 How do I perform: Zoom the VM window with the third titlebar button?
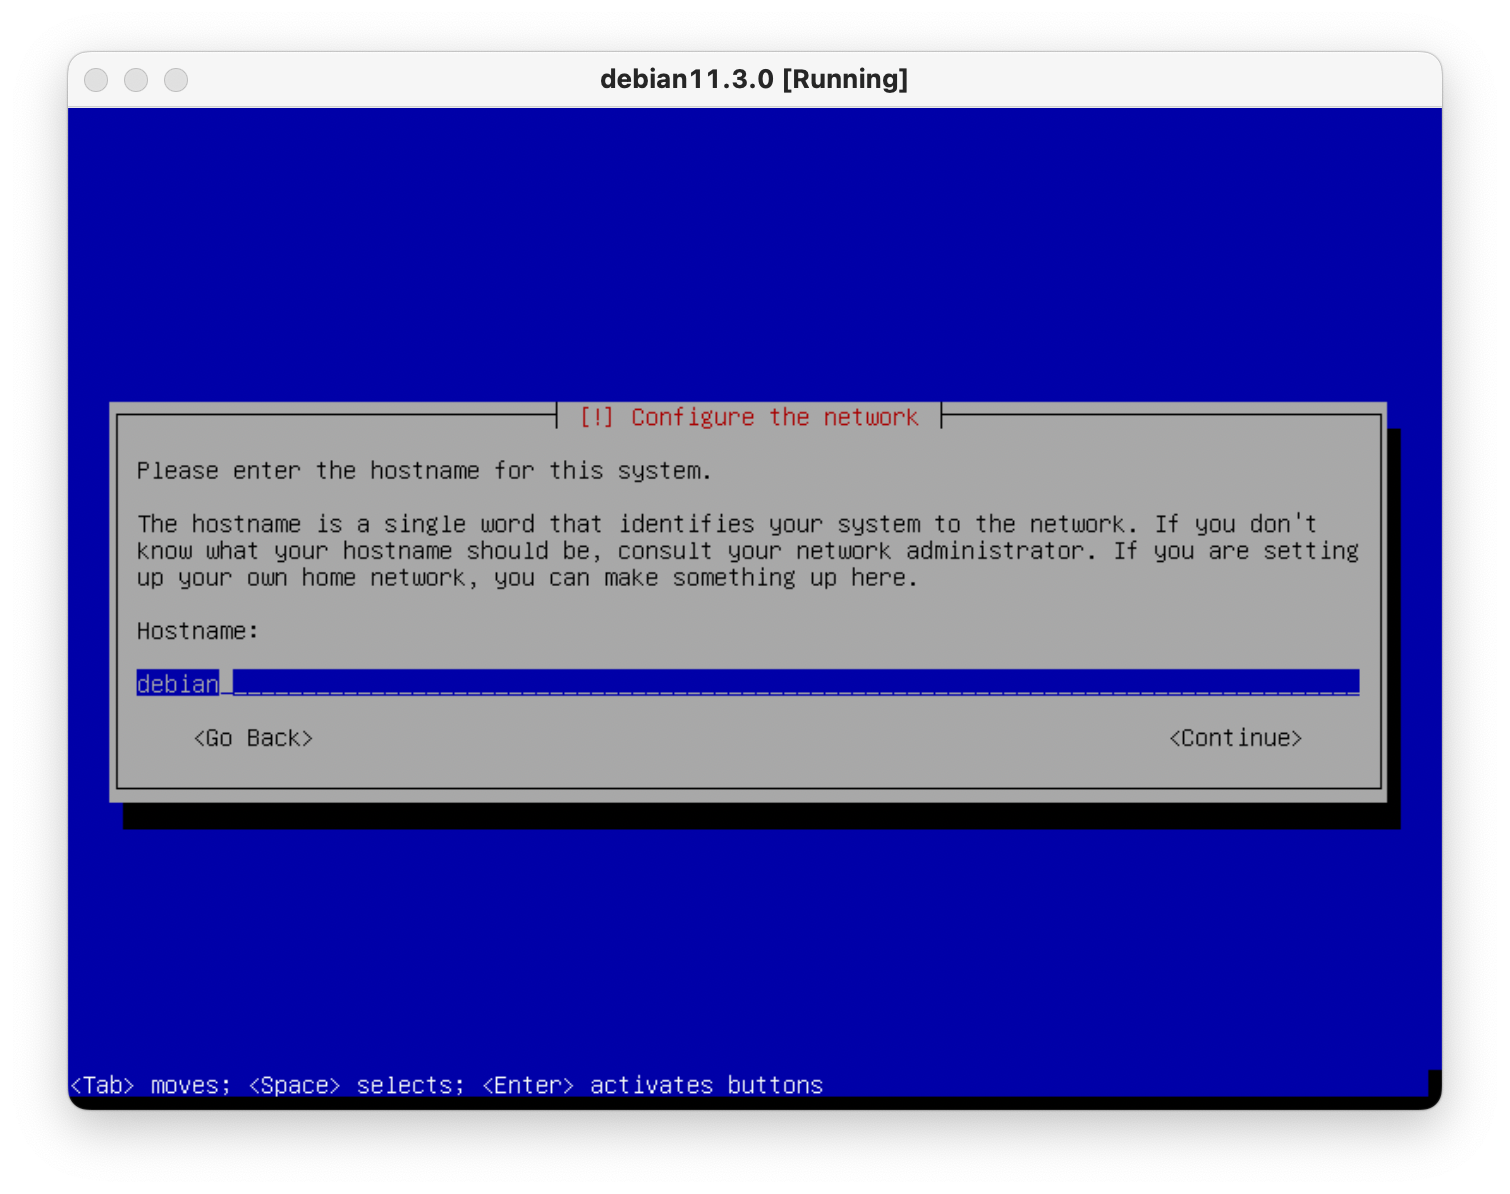tap(176, 80)
